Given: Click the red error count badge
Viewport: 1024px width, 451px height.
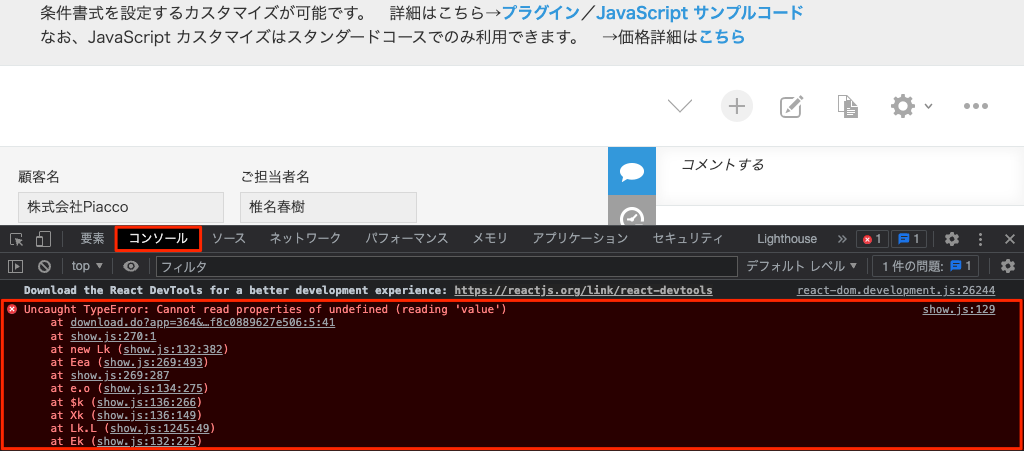Looking at the screenshot, I should click(x=872, y=239).
